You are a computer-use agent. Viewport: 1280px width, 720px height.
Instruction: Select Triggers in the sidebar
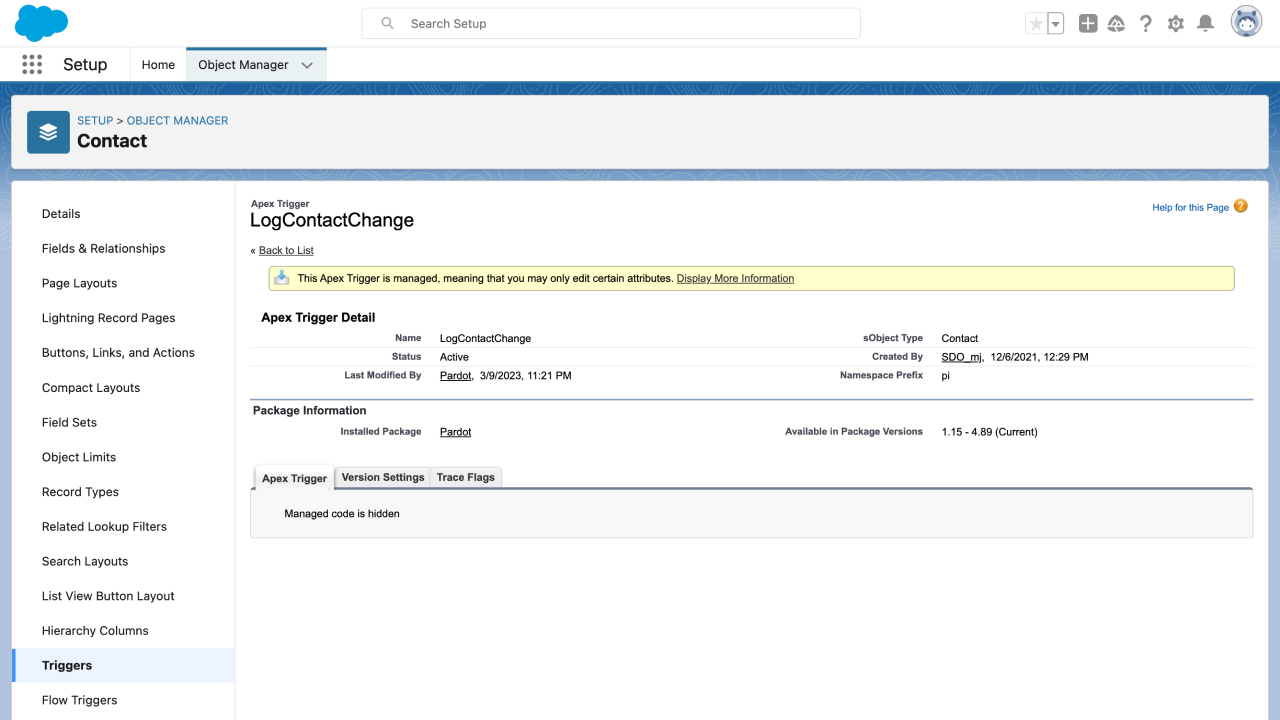coord(123,665)
